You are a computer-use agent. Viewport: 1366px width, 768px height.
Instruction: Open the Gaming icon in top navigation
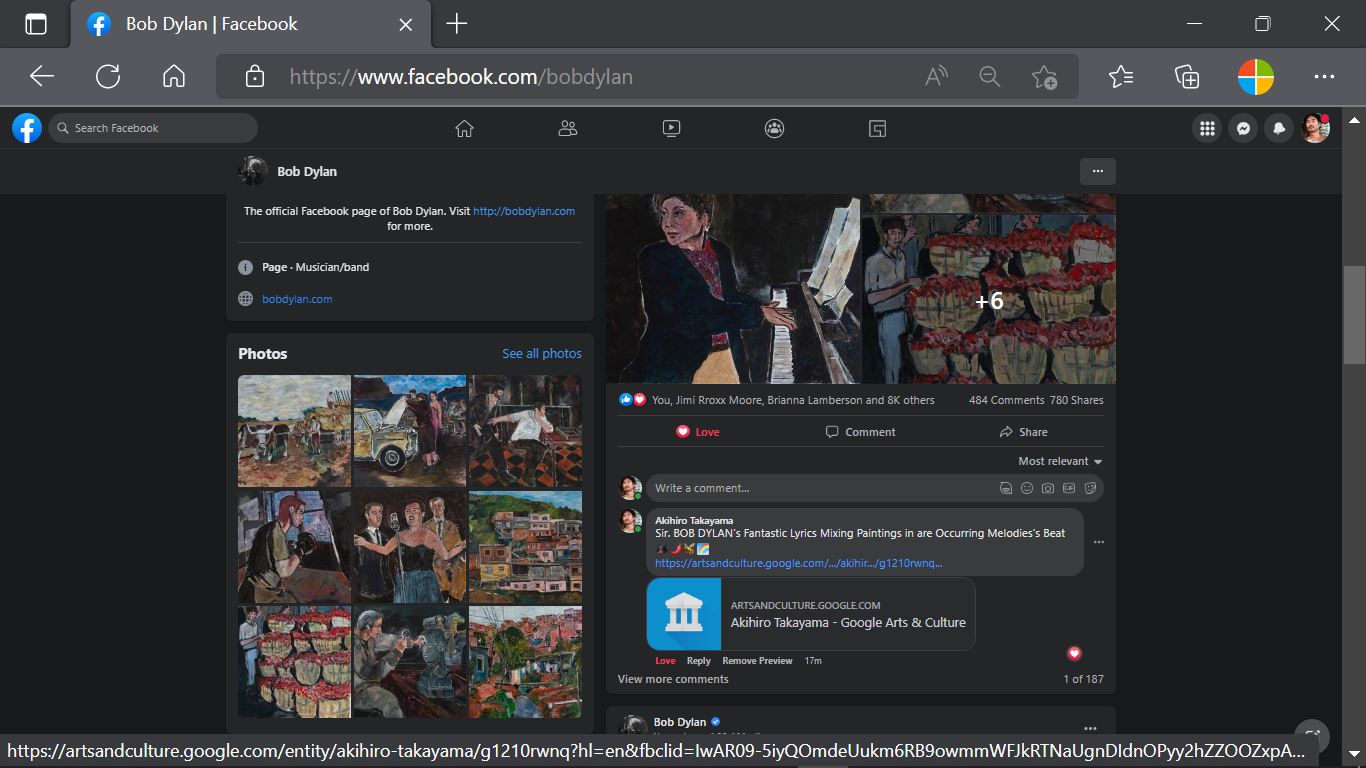[x=877, y=128]
